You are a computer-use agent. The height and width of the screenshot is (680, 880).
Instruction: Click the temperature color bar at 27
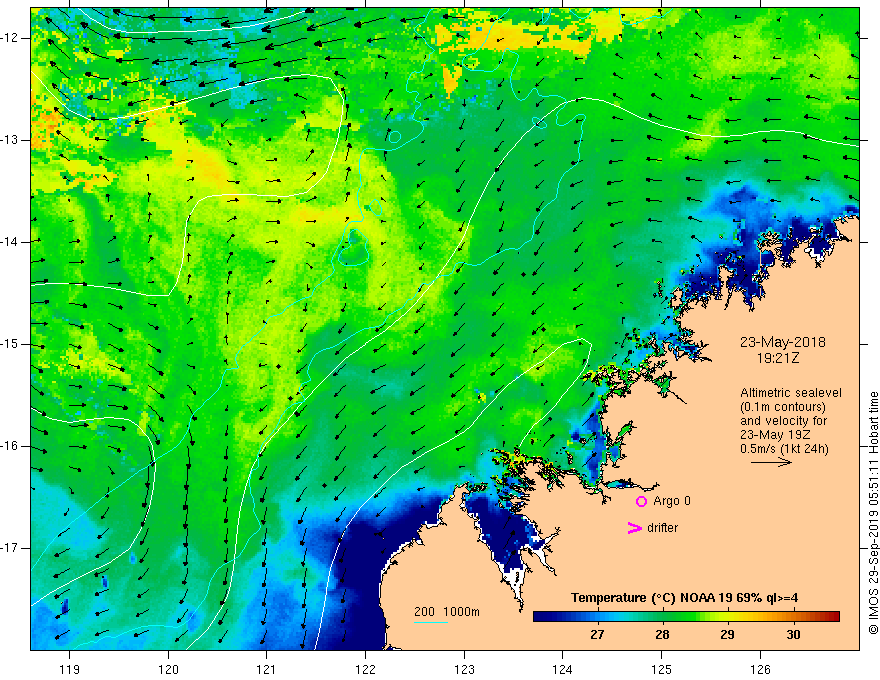point(597,617)
